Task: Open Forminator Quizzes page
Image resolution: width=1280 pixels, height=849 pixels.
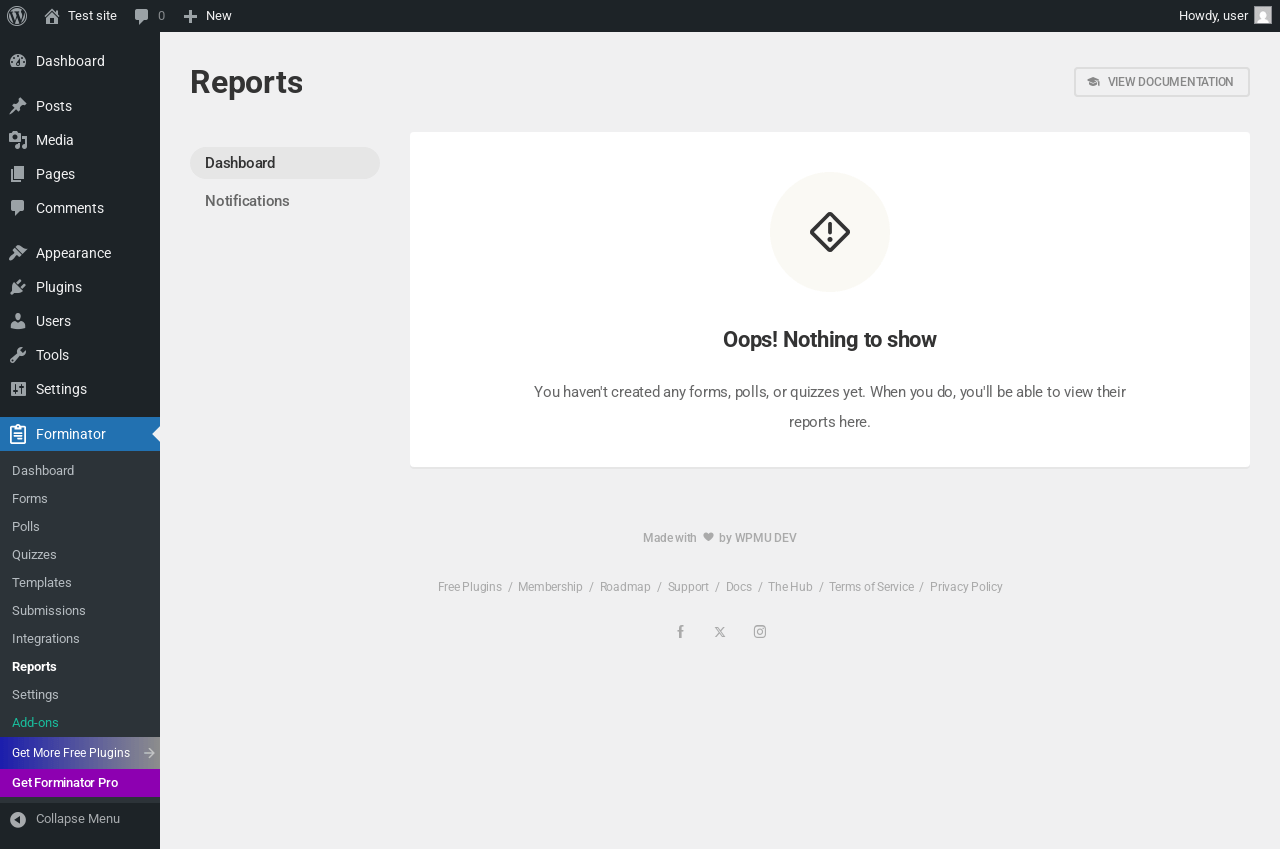Action: click(x=80, y=555)
